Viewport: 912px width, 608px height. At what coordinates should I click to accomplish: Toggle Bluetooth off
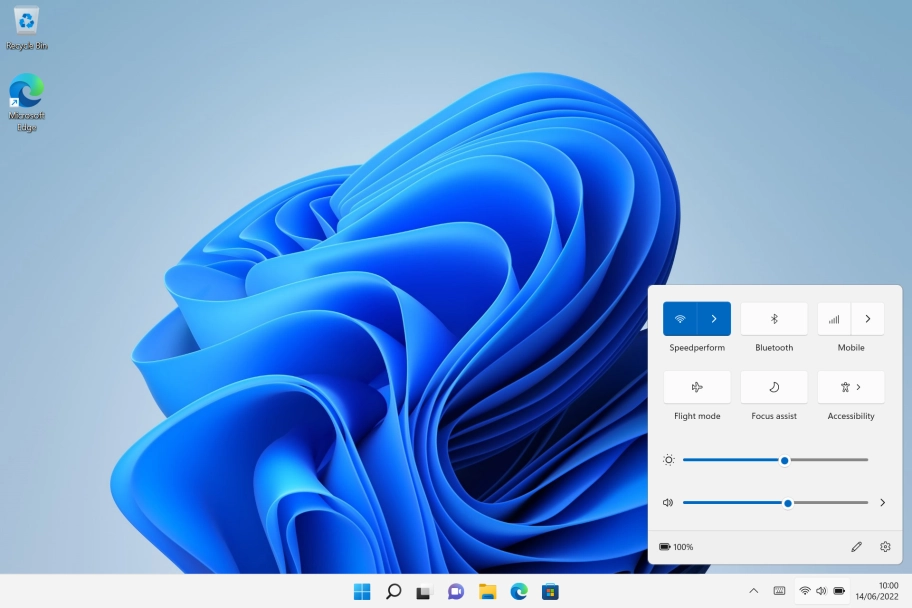pos(773,318)
